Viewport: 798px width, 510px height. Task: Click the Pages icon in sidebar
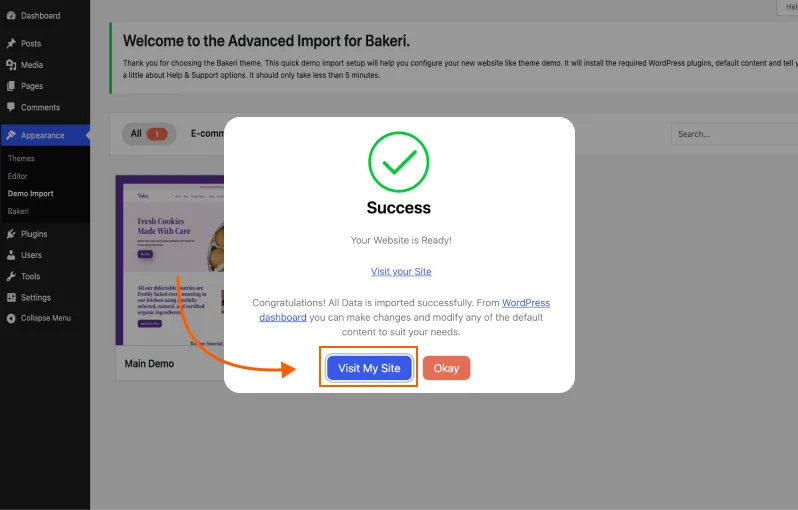(x=11, y=86)
